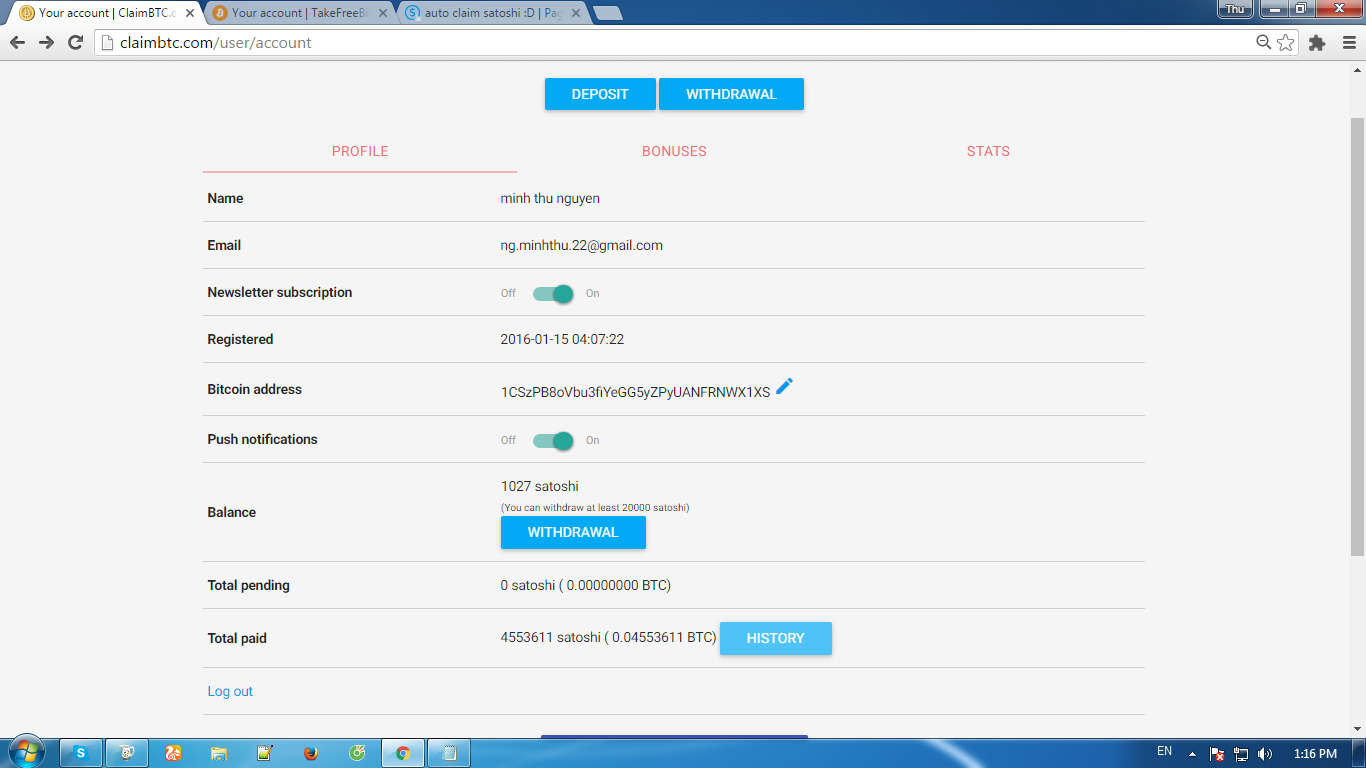Image resolution: width=1366 pixels, height=768 pixels.
Task: Go forward in browser history
Action: click(46, 42)
